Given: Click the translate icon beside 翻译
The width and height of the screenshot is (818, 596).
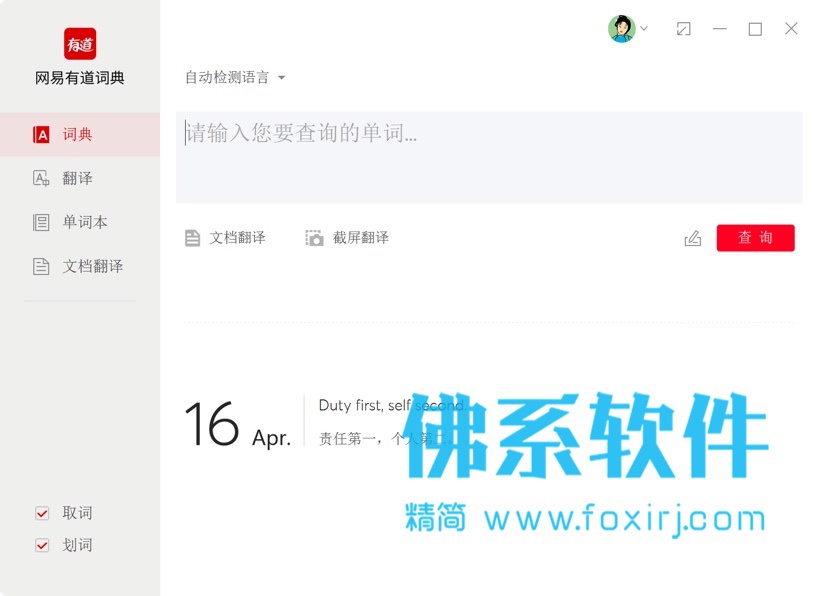Looking at the screenshot, I should click(41, 178).
